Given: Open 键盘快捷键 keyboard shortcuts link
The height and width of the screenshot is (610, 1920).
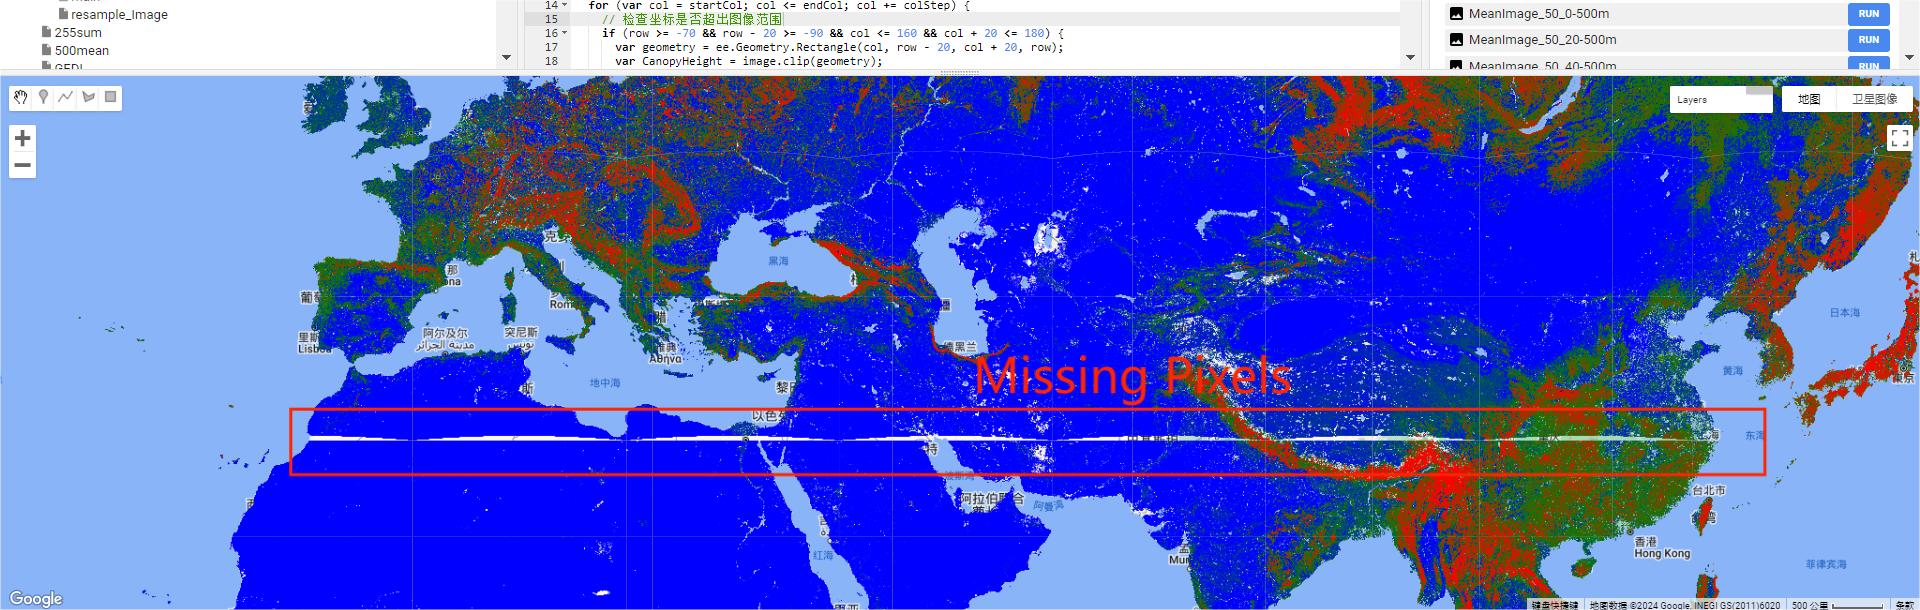Looking at the screenshot, I should click(1554, 605).
